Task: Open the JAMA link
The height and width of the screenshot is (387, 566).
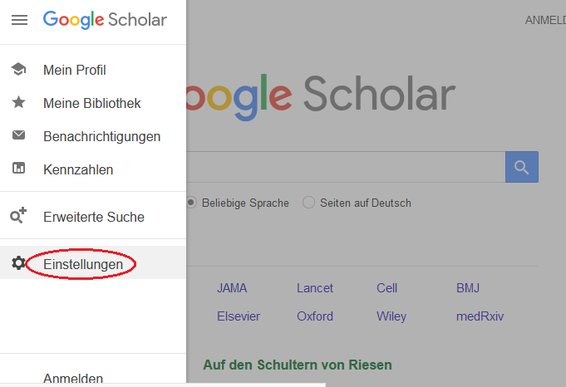Action: (232, 288)
